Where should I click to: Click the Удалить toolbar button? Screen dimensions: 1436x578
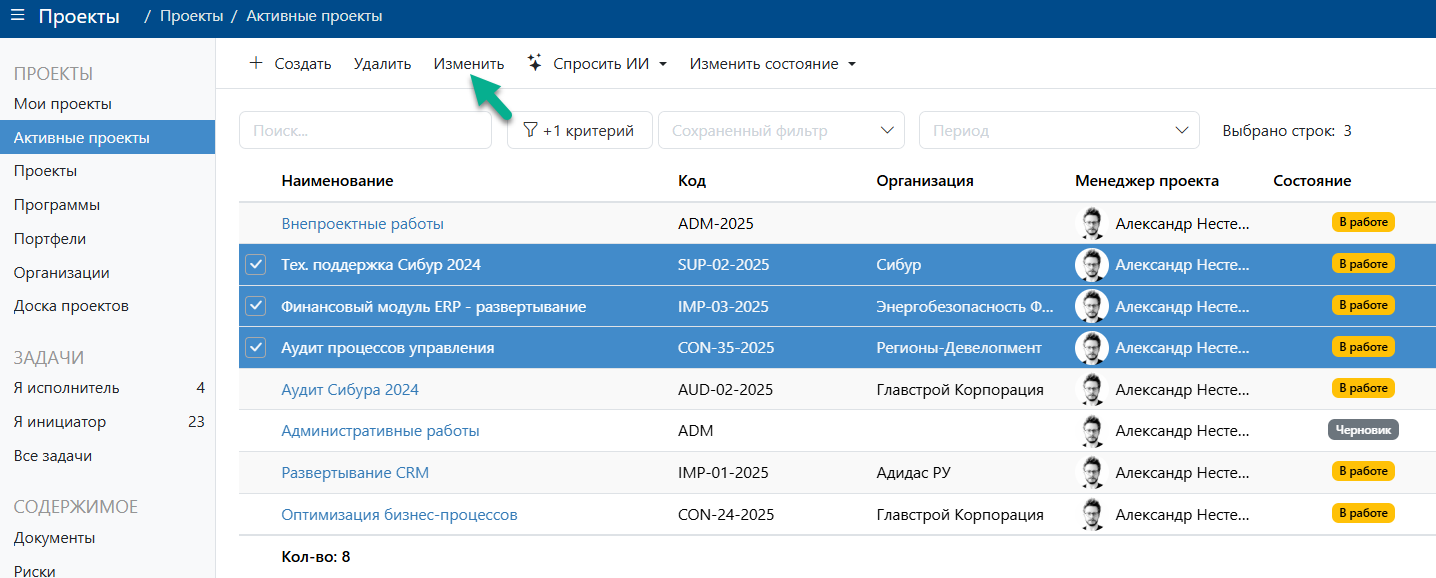381,62
